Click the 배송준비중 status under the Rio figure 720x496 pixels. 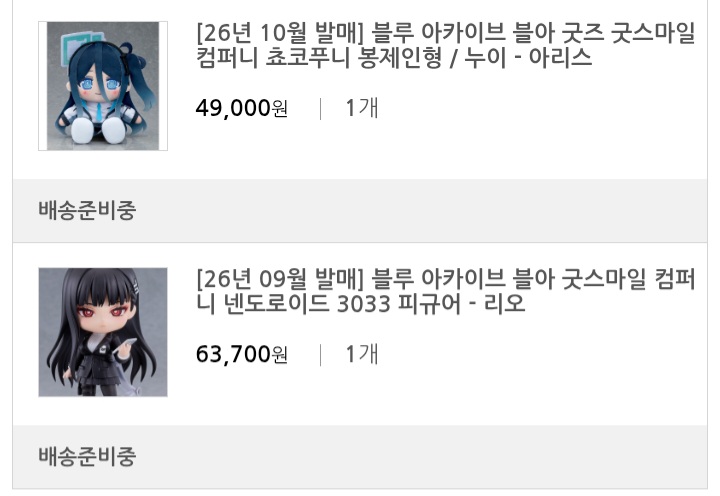pos(87,457)
